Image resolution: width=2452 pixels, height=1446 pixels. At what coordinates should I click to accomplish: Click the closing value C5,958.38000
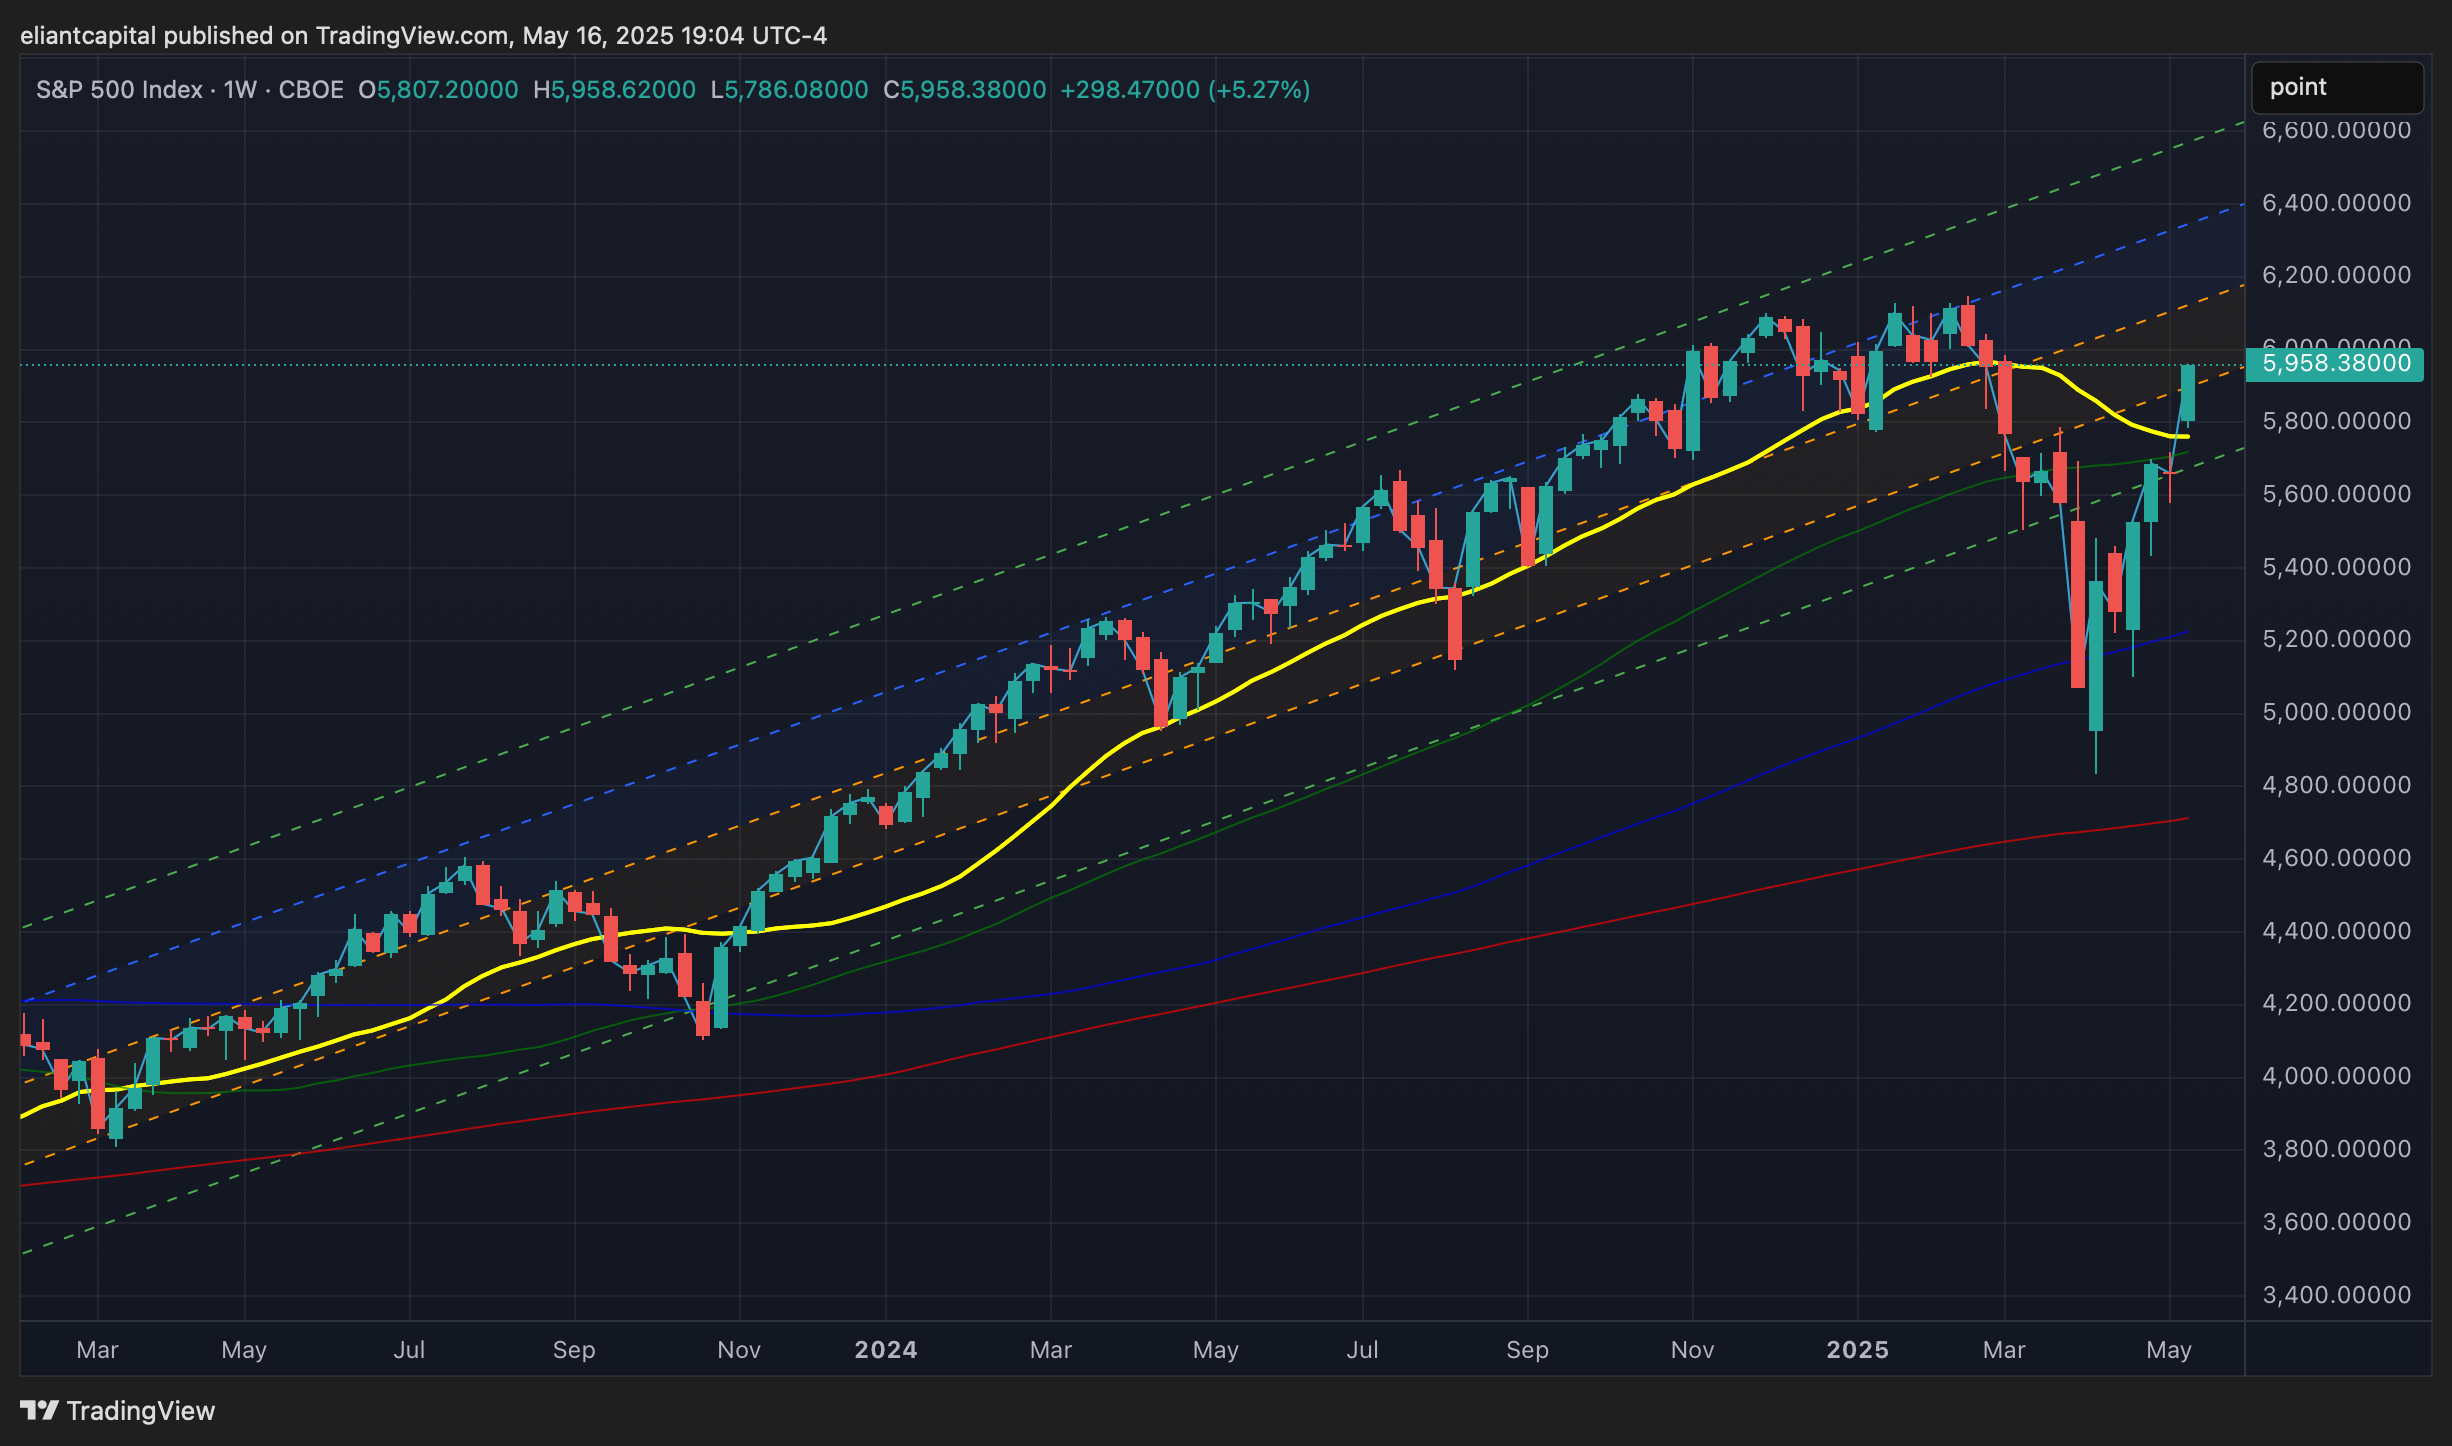tap(965, 90)
